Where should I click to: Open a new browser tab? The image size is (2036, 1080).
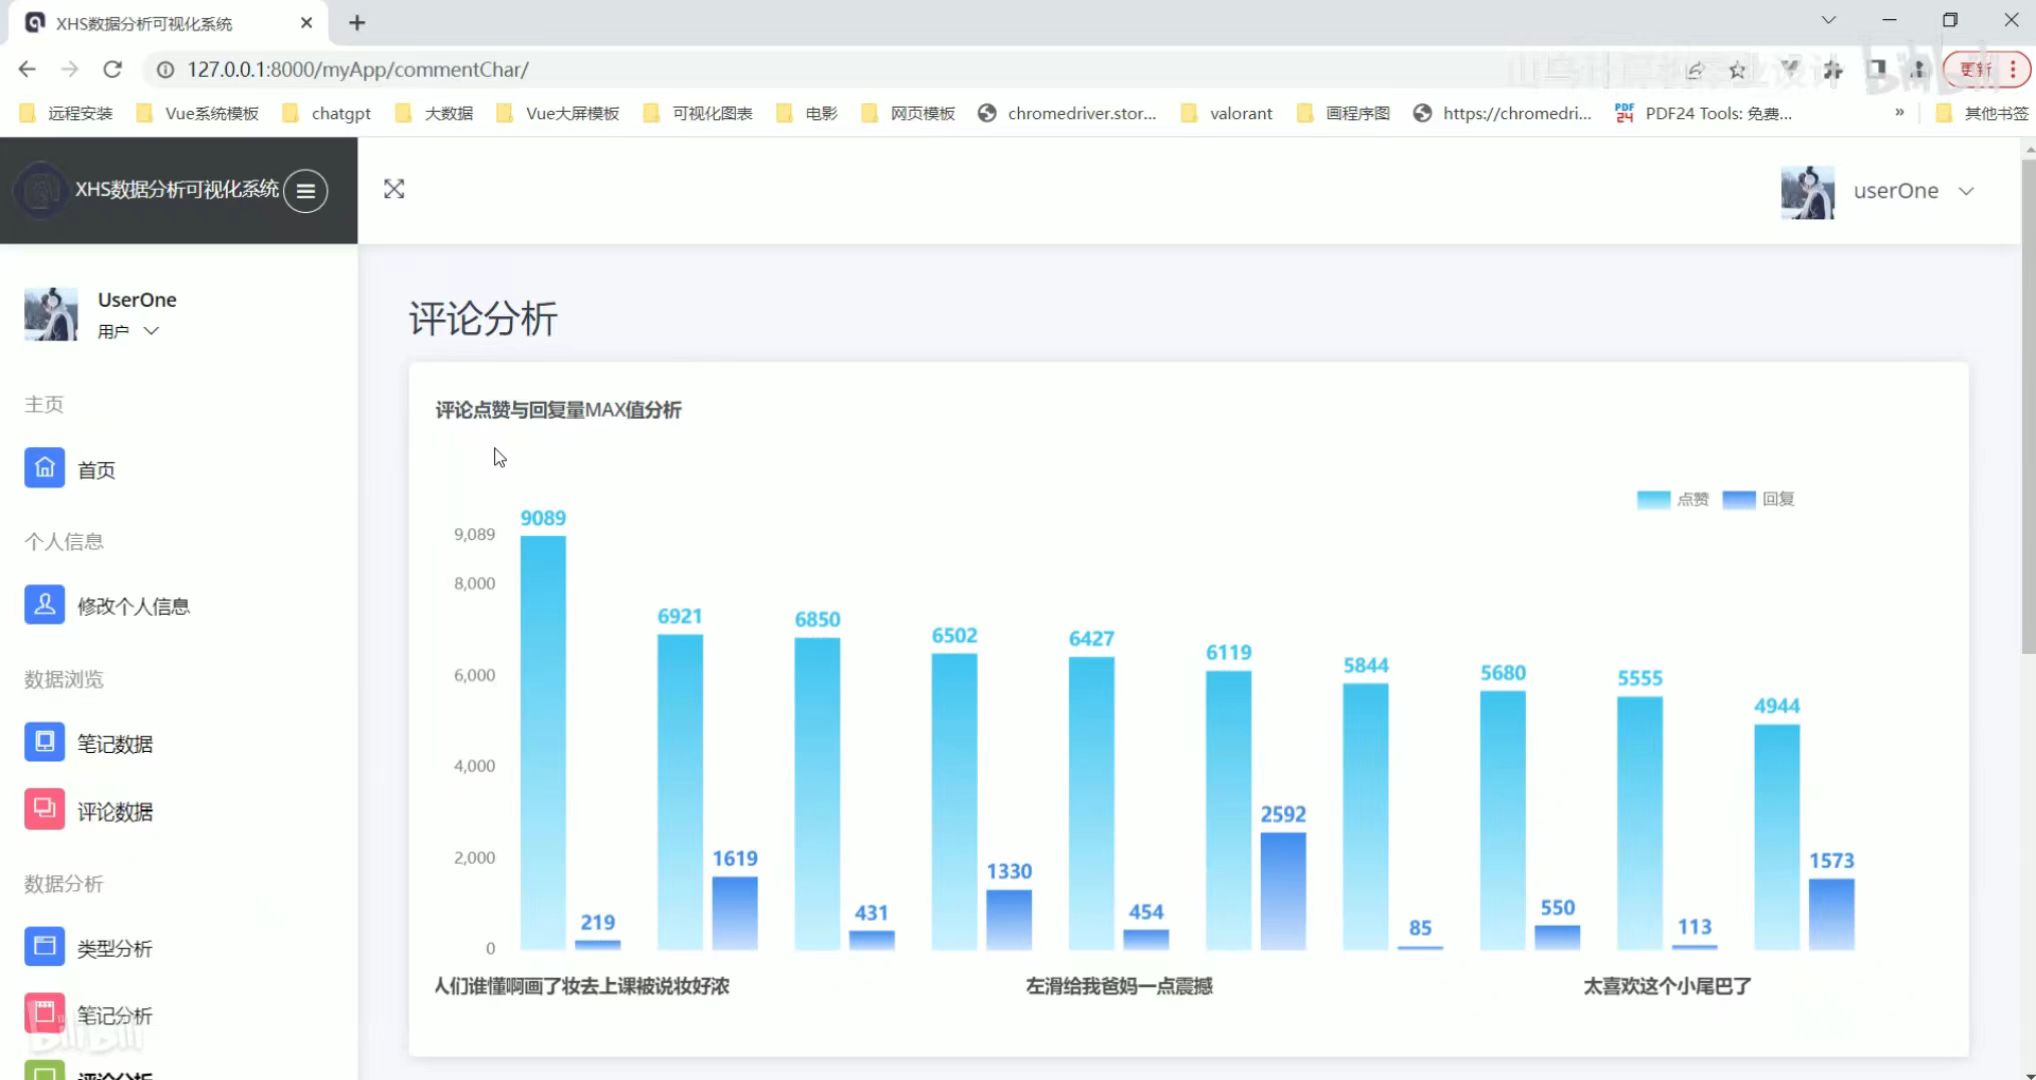coord(357,22)
